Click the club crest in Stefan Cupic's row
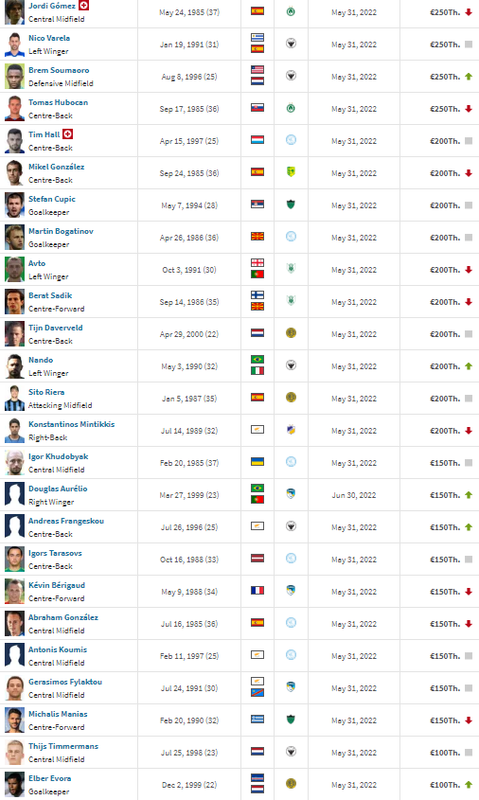 coord(291,204)
